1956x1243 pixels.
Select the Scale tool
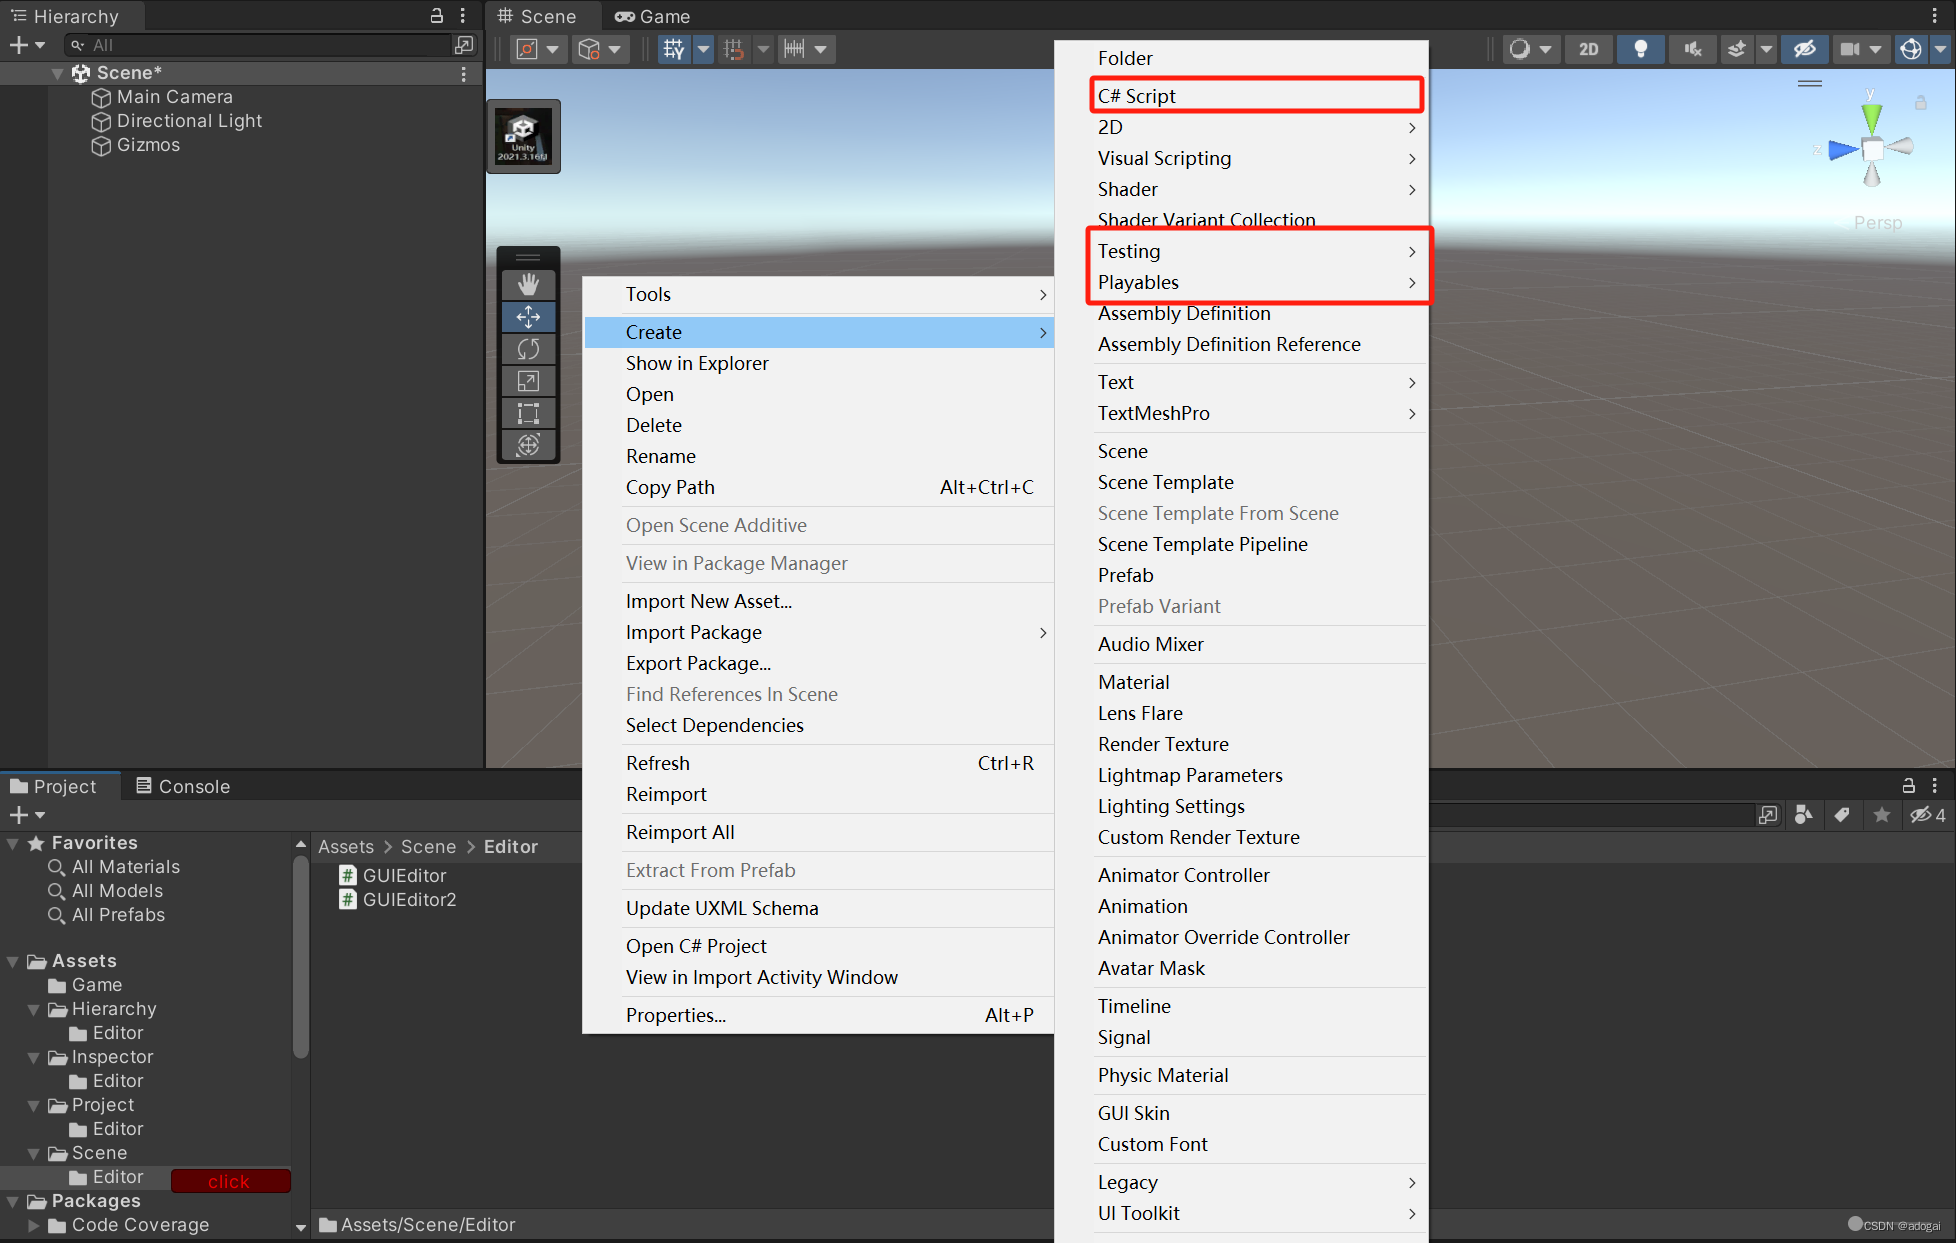[x=528, y=381]
